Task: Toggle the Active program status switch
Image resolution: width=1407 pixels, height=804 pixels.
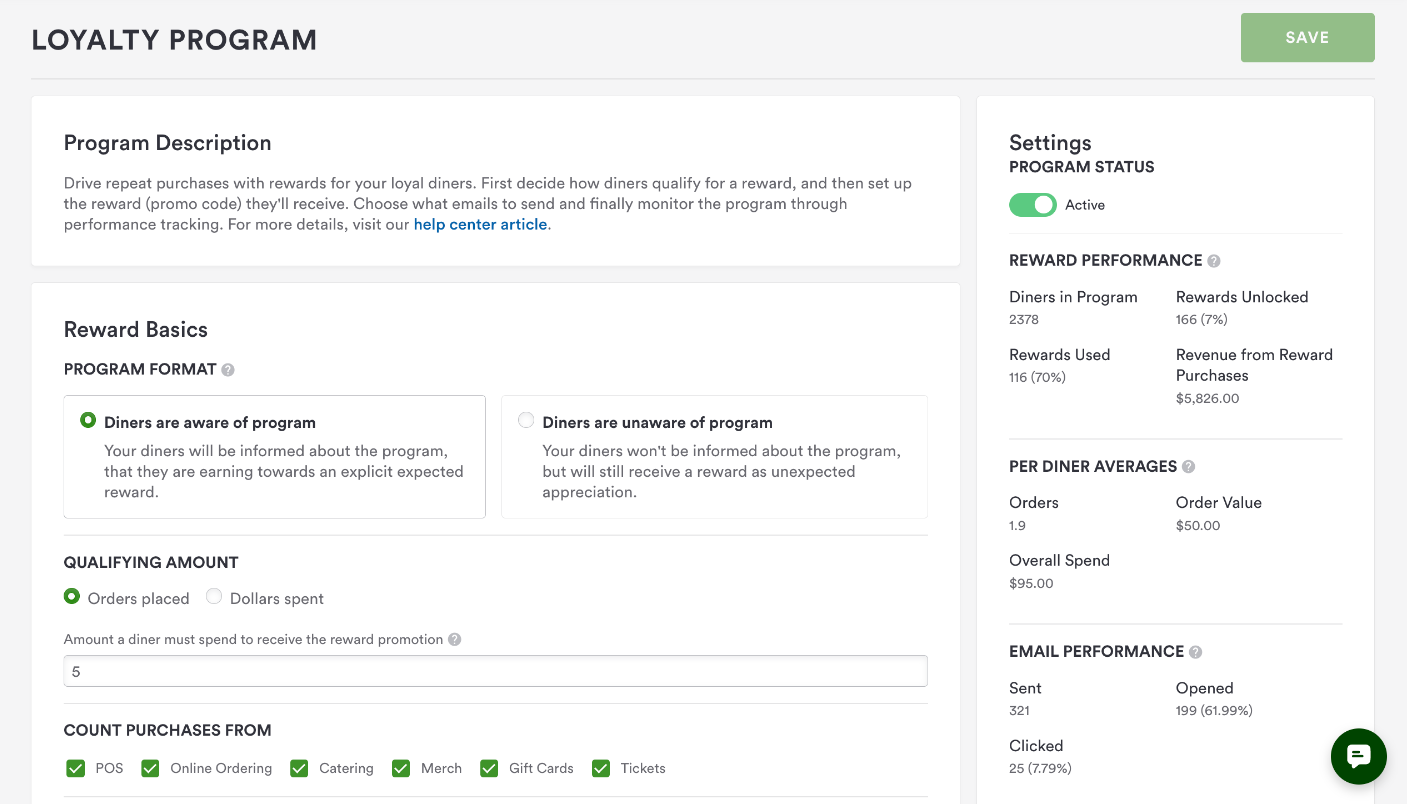Action: (x=1032, y=205)
